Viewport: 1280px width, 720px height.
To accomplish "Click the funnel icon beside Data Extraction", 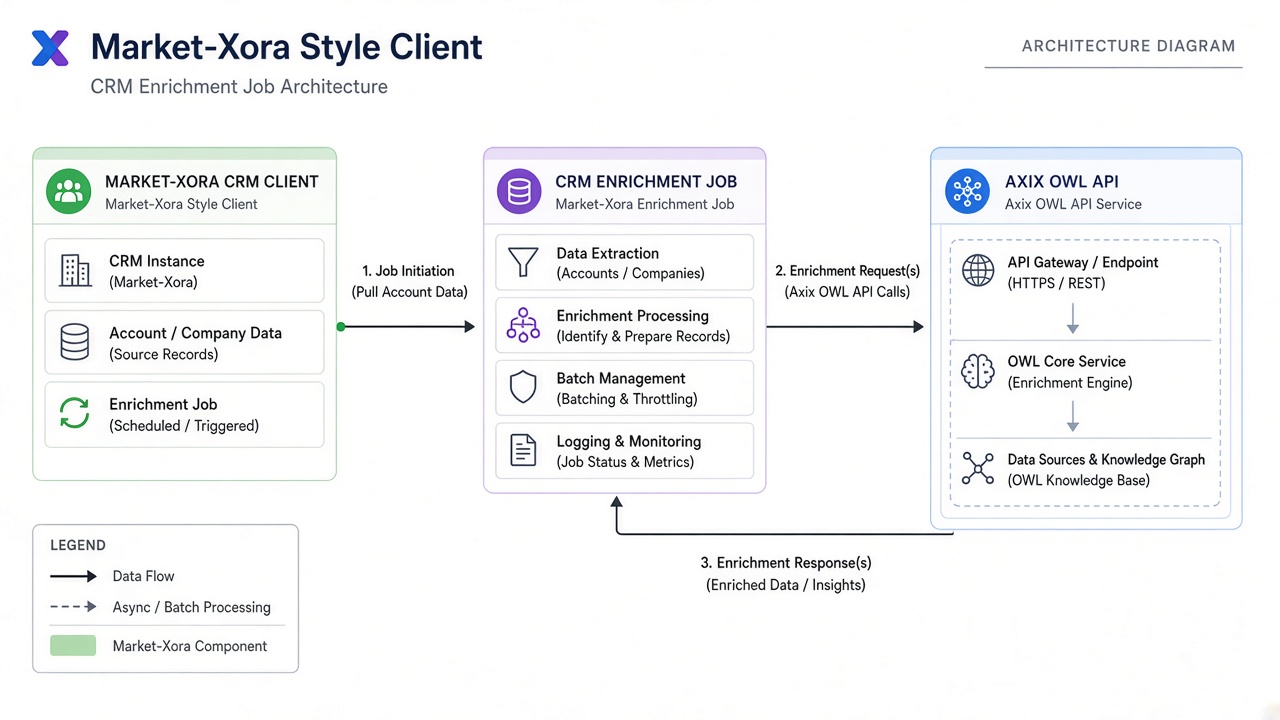I will [x=523, y=262].
